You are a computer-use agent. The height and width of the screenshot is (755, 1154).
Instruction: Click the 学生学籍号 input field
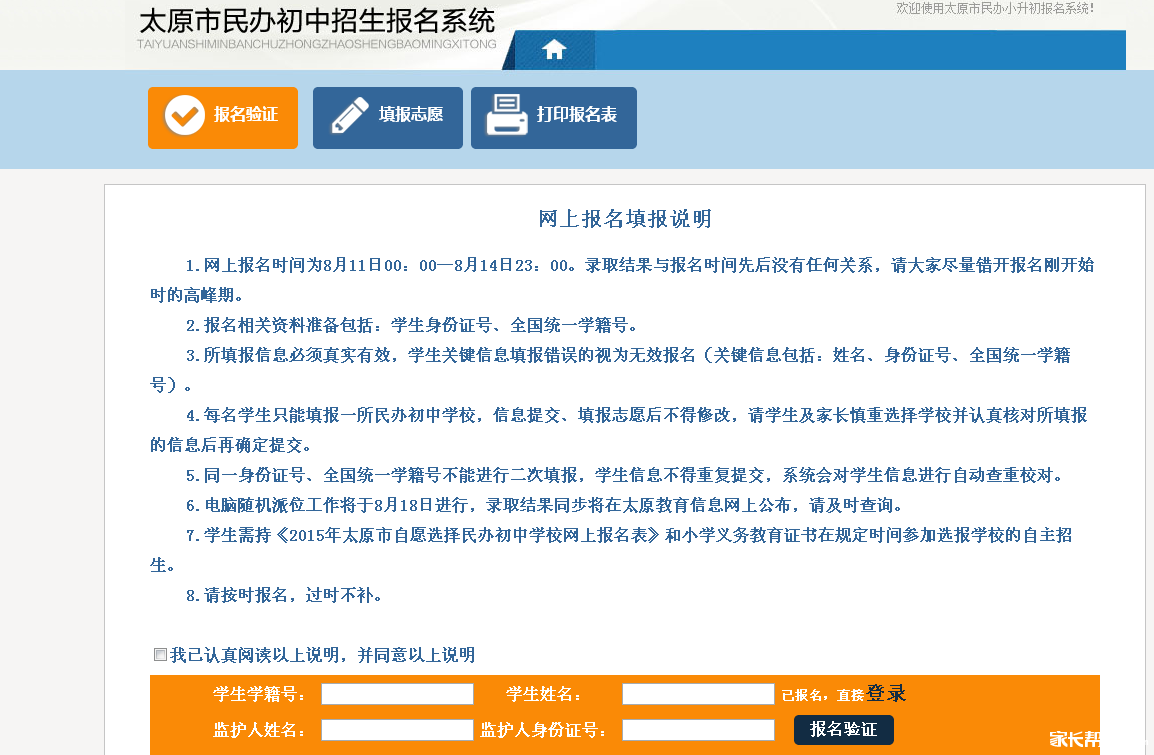pos(397,693)
